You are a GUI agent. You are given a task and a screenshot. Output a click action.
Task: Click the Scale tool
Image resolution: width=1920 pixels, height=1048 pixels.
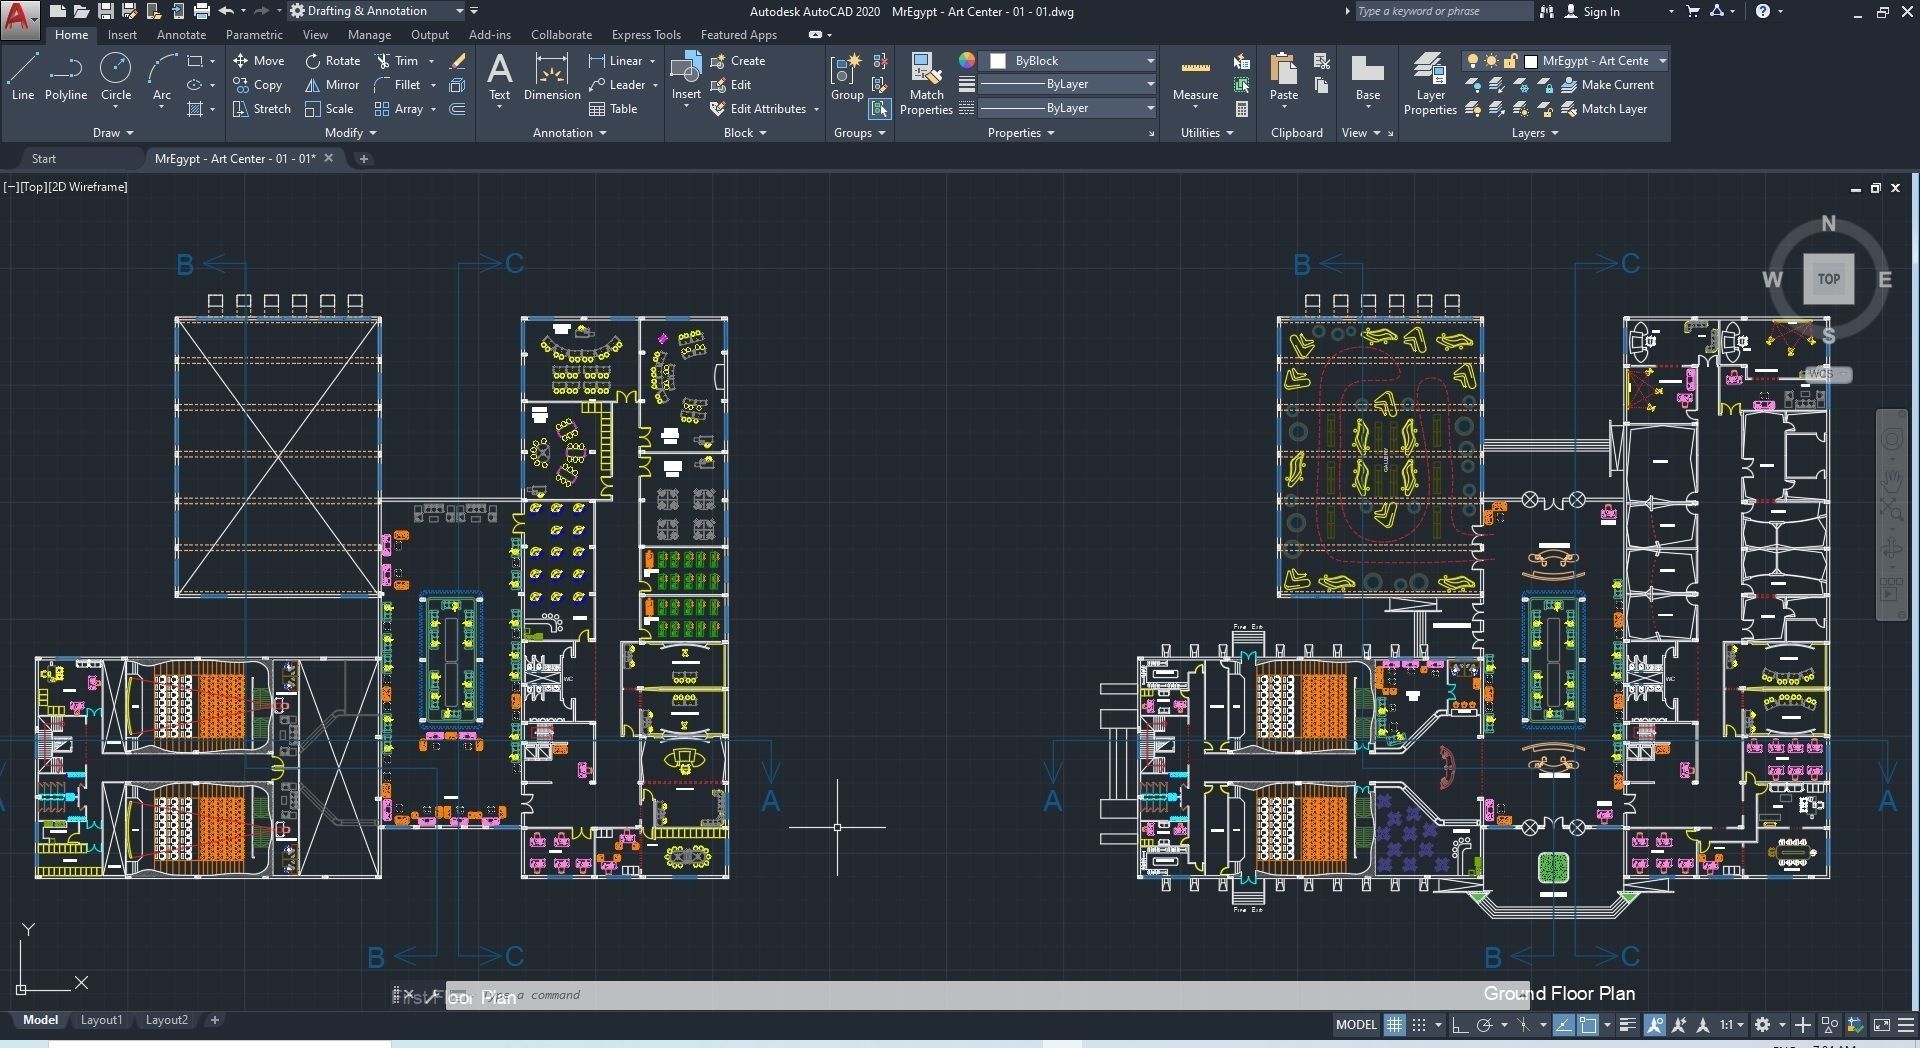click(329, 109)
